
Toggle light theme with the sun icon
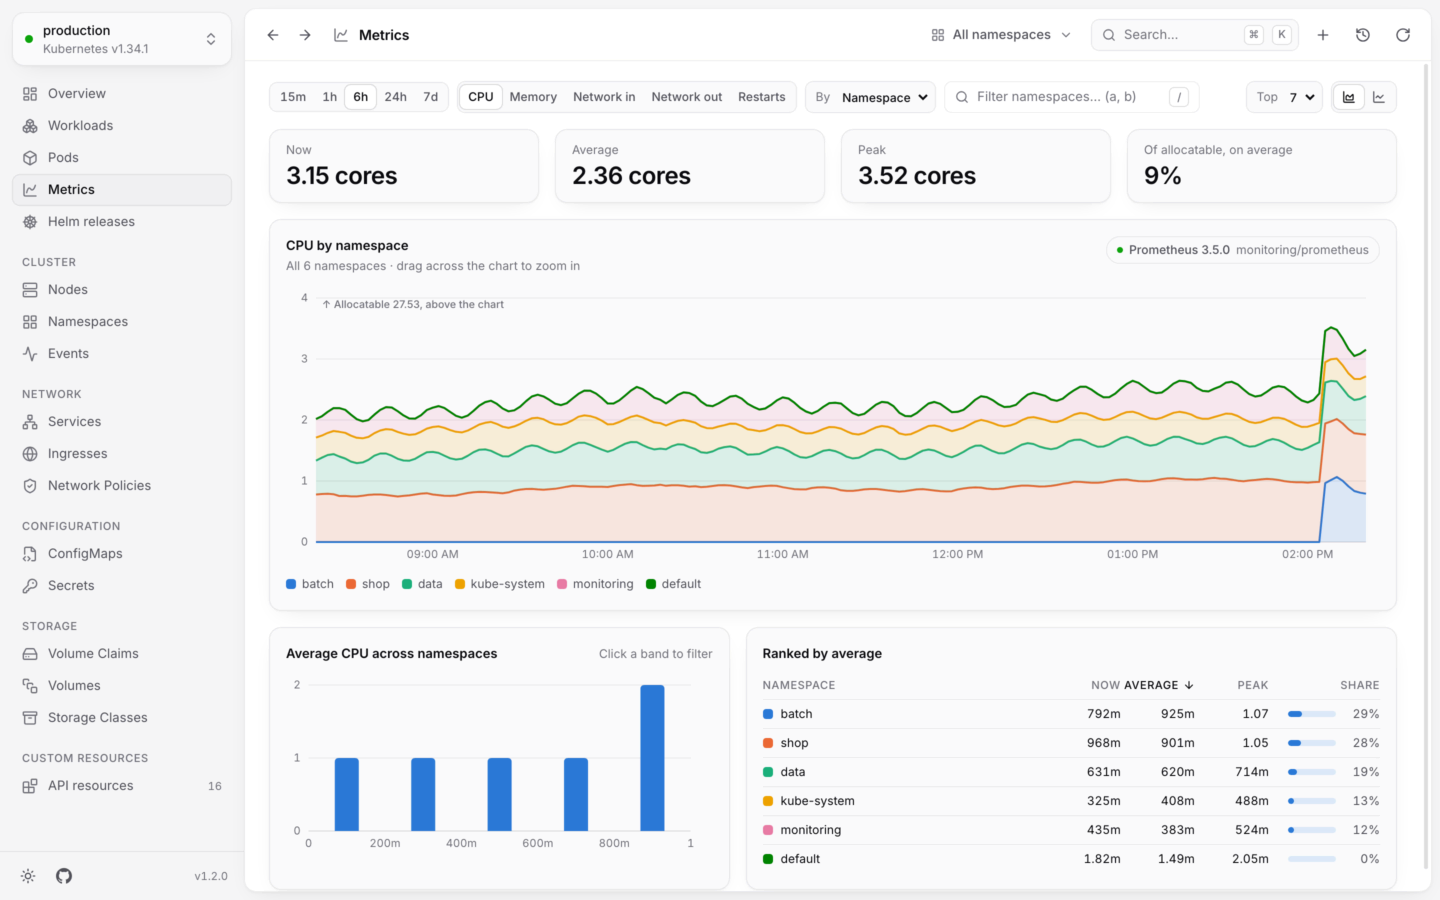click(28, 876)
